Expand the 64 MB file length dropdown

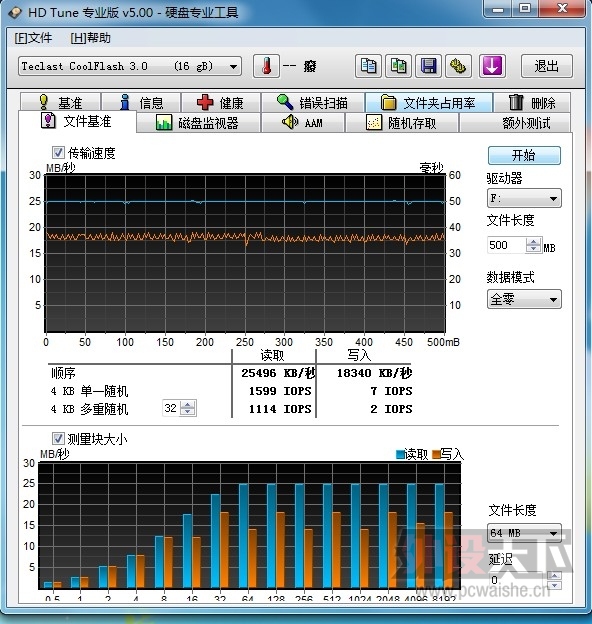553,533
